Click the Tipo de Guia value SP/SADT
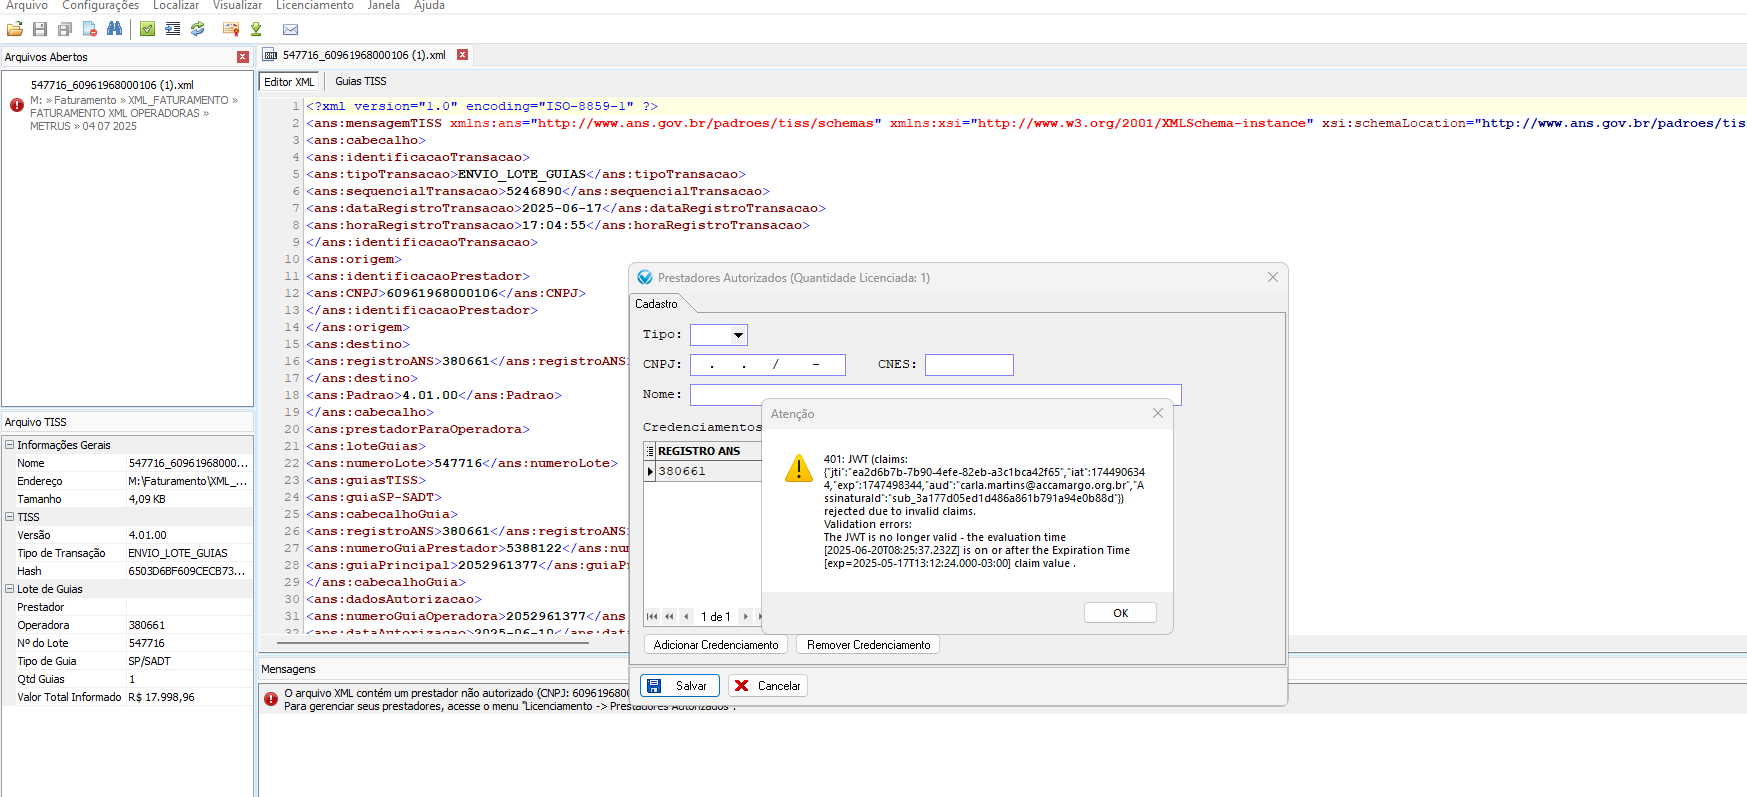 tap(149, 661)
